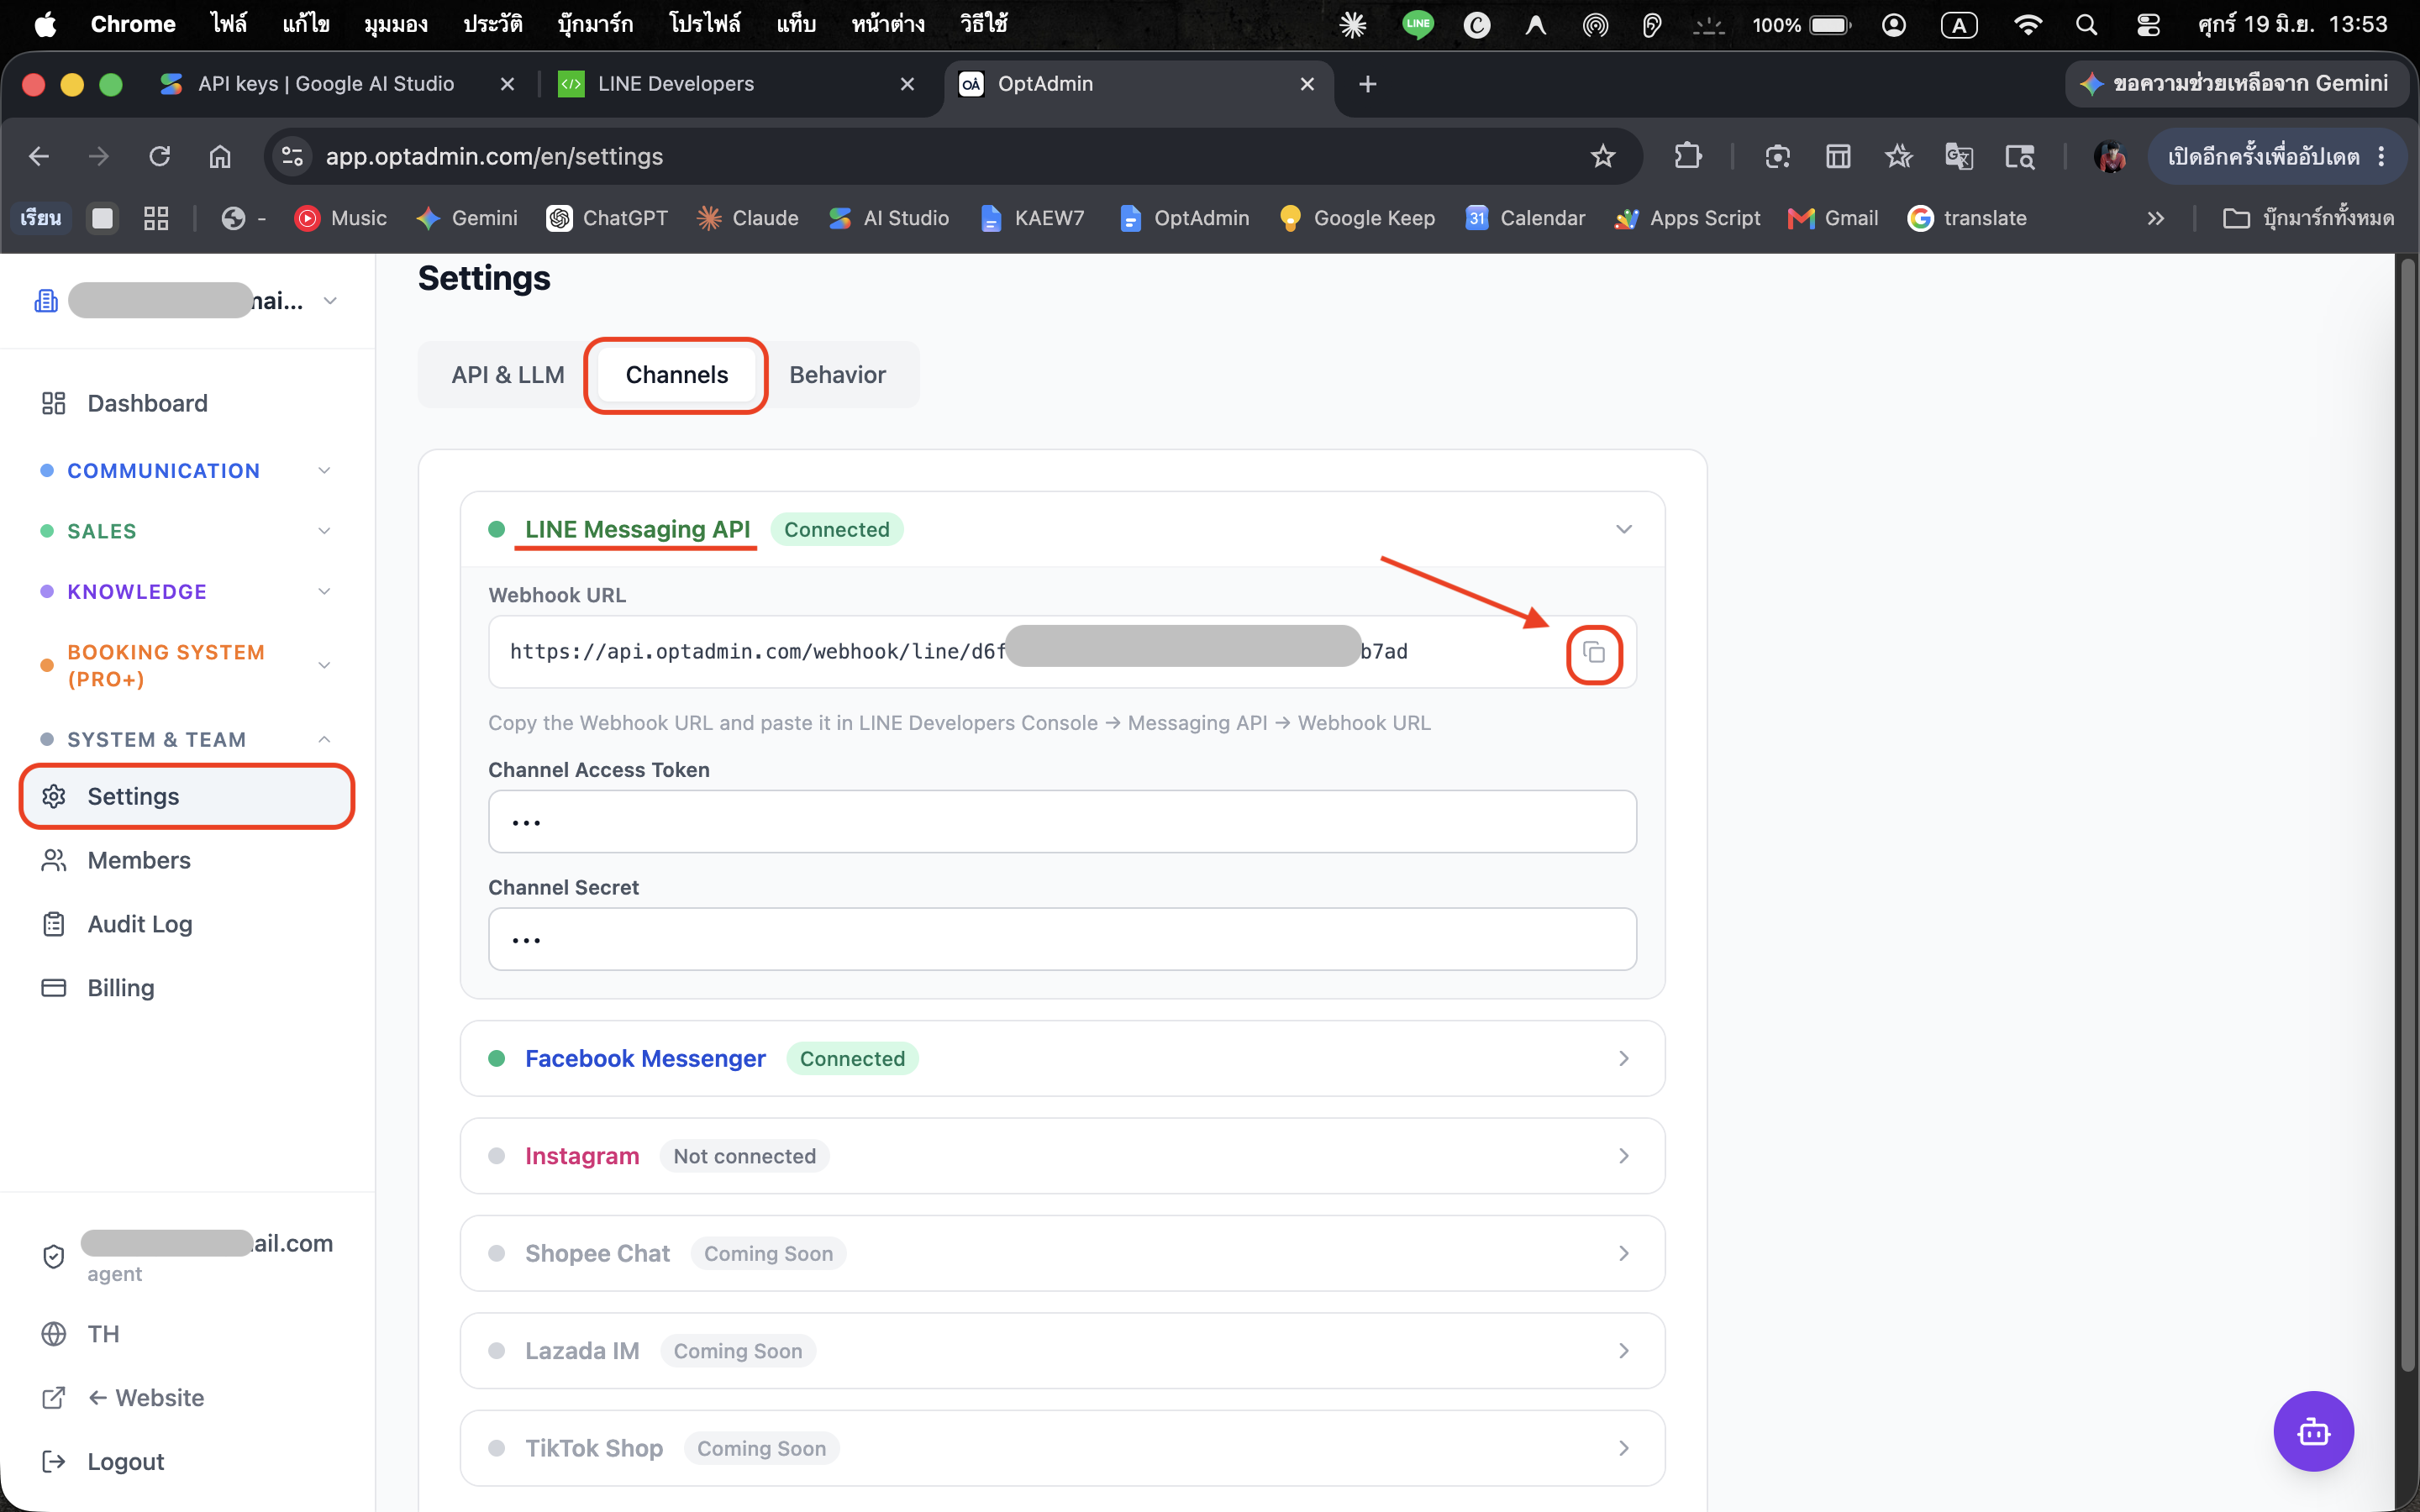Click the globe language icon beside TH
This screenshot has width=2420, height=1512.
(53, 1334)
